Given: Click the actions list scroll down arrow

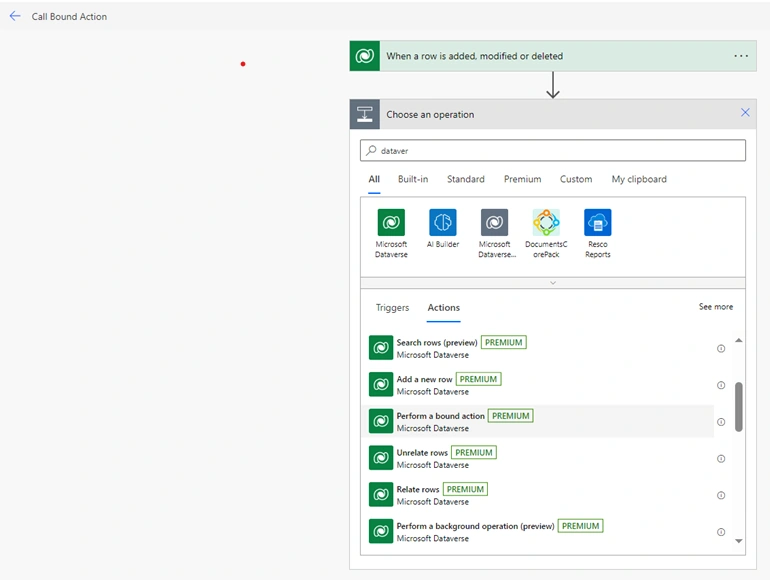Looking at the screenshot, I should click(x=739, y=541).
